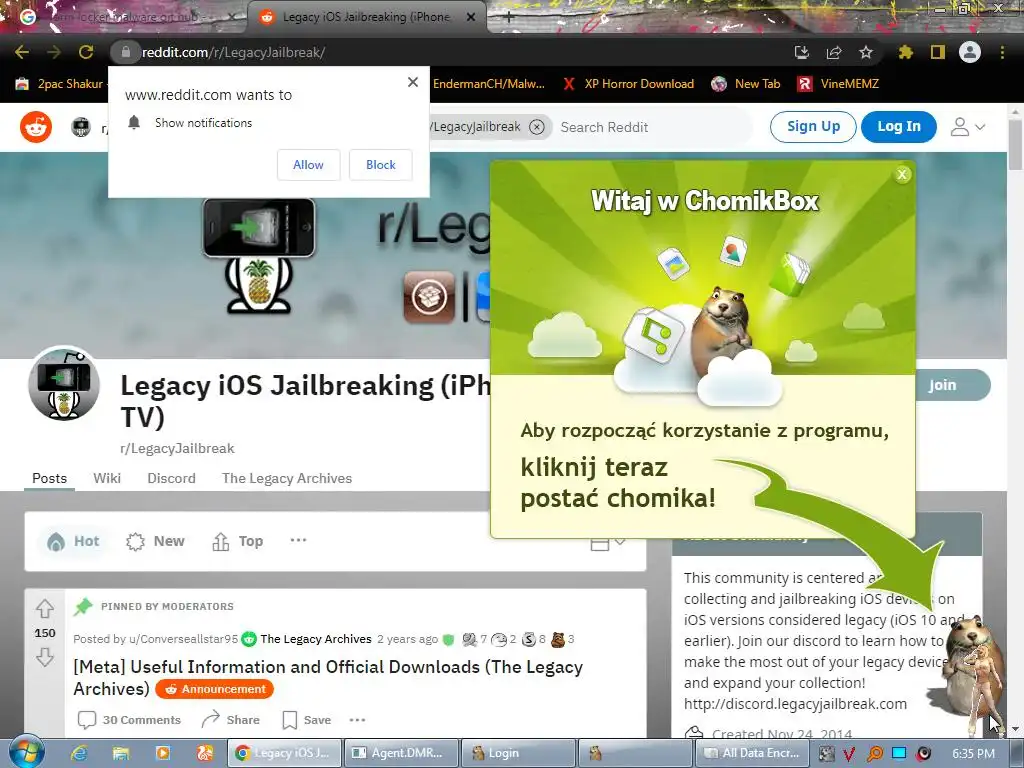Viewport: 1024px width, 768px height.
Task: Reload the page with the refresh icon
Action: tap(86, 52)
